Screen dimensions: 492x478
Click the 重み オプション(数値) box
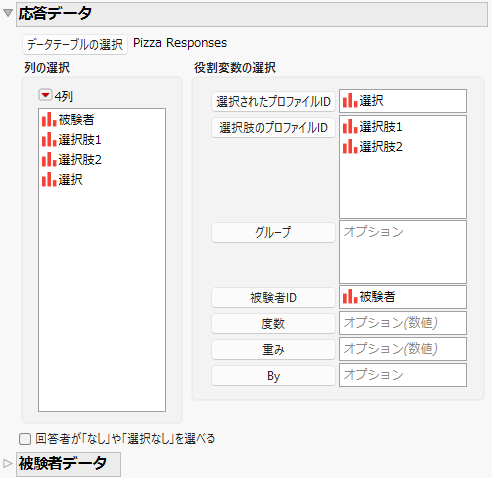[403, 349]
